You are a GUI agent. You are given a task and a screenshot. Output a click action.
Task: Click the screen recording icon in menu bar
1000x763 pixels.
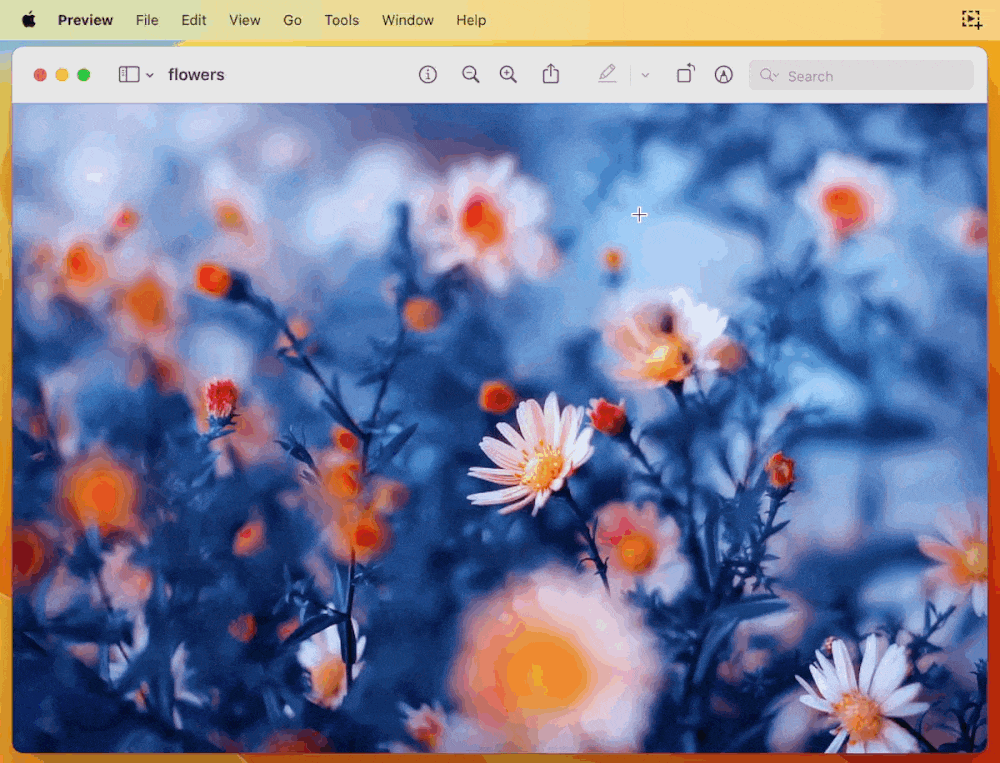[971, 20]
